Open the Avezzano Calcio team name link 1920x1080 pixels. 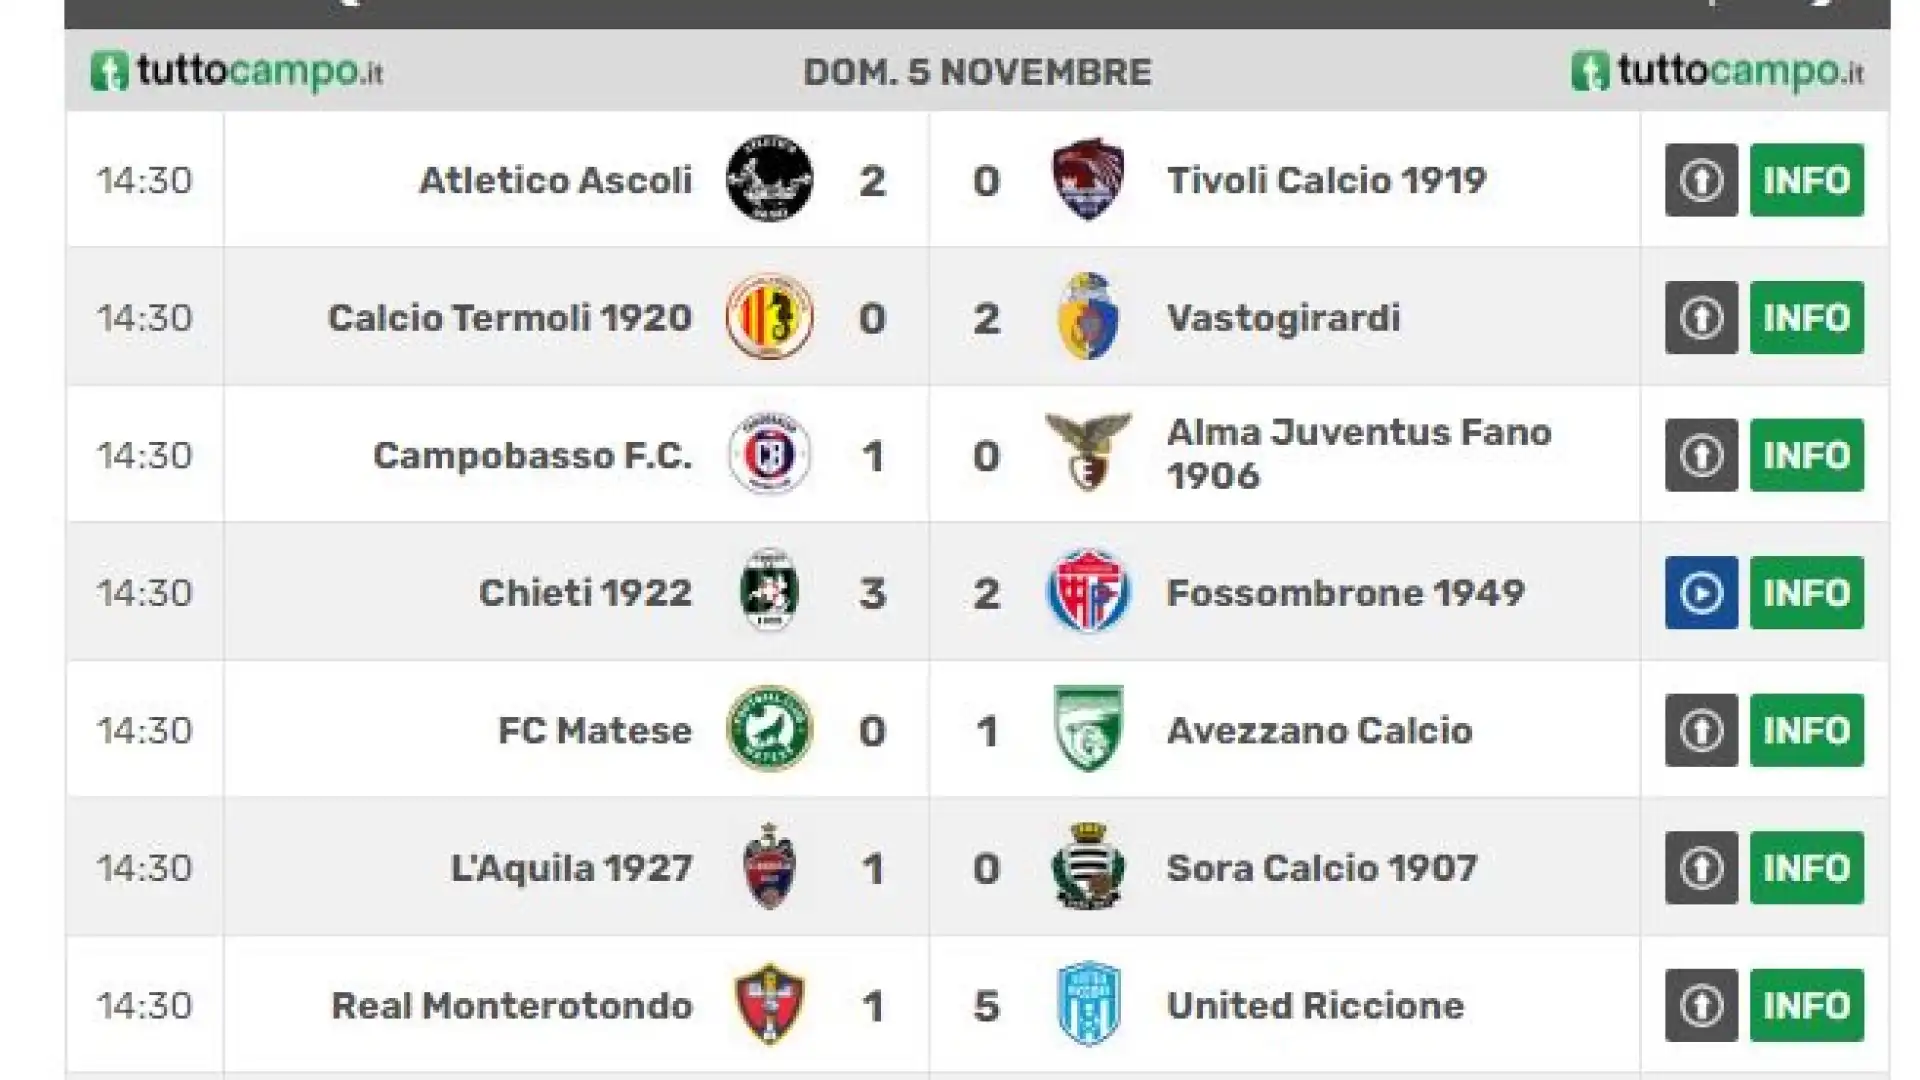(x=1319, y=730)
